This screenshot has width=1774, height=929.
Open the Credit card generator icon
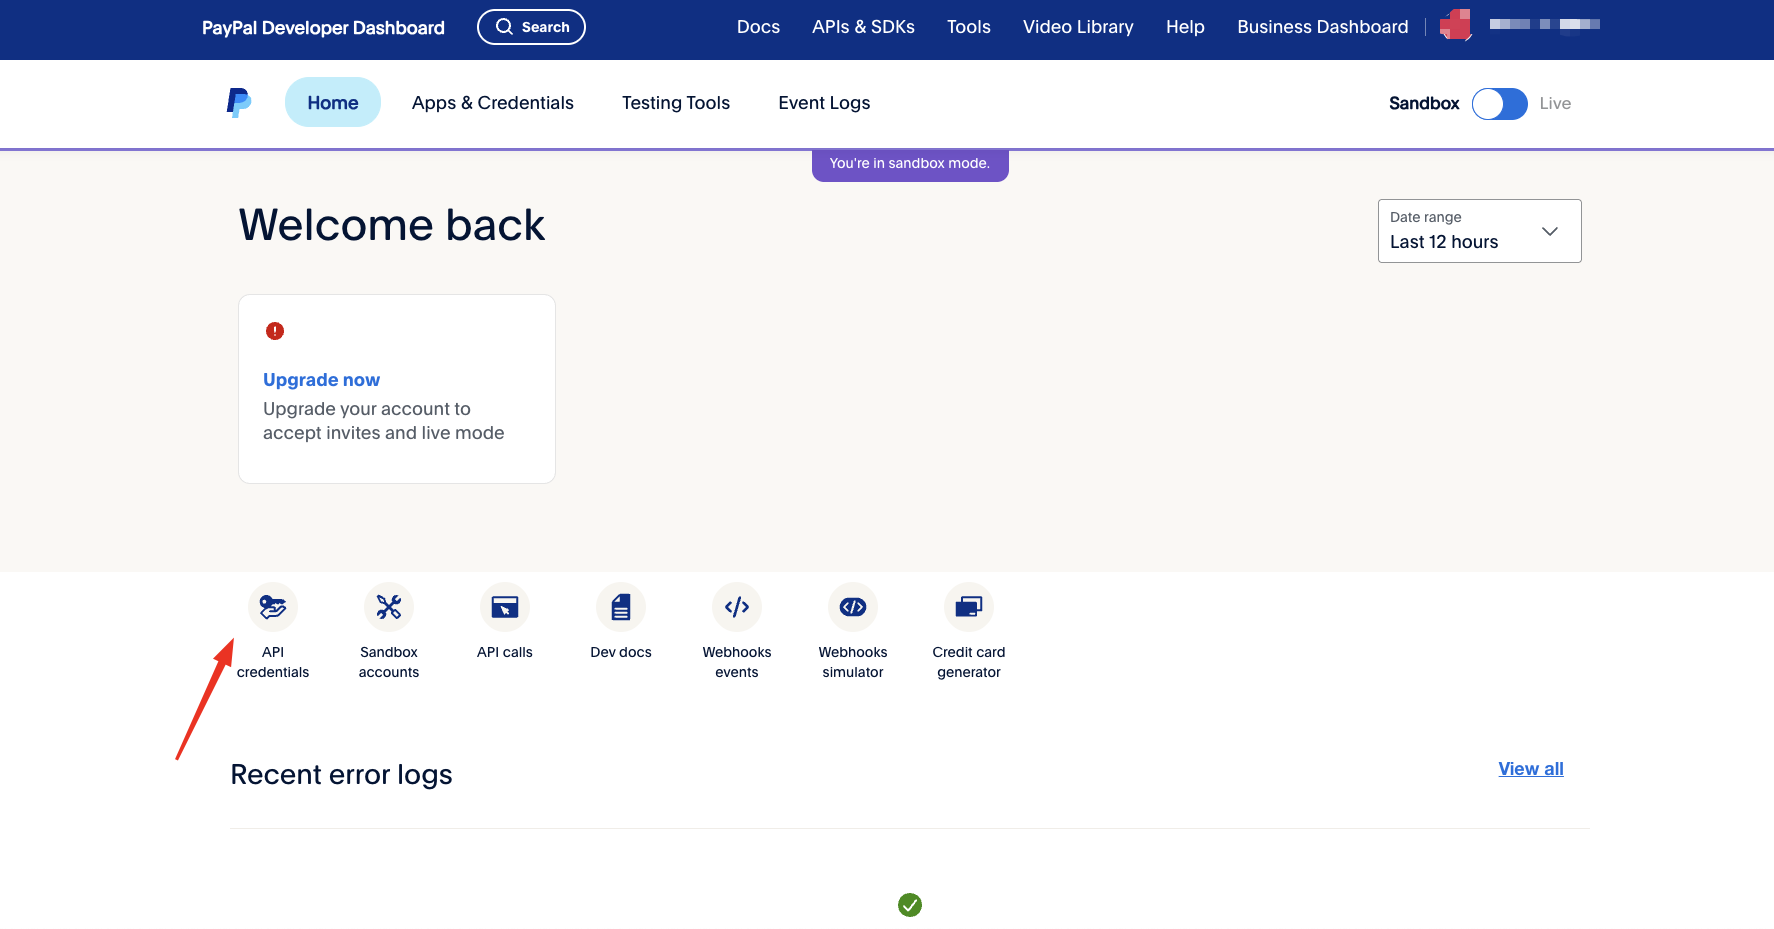point(968,607)
